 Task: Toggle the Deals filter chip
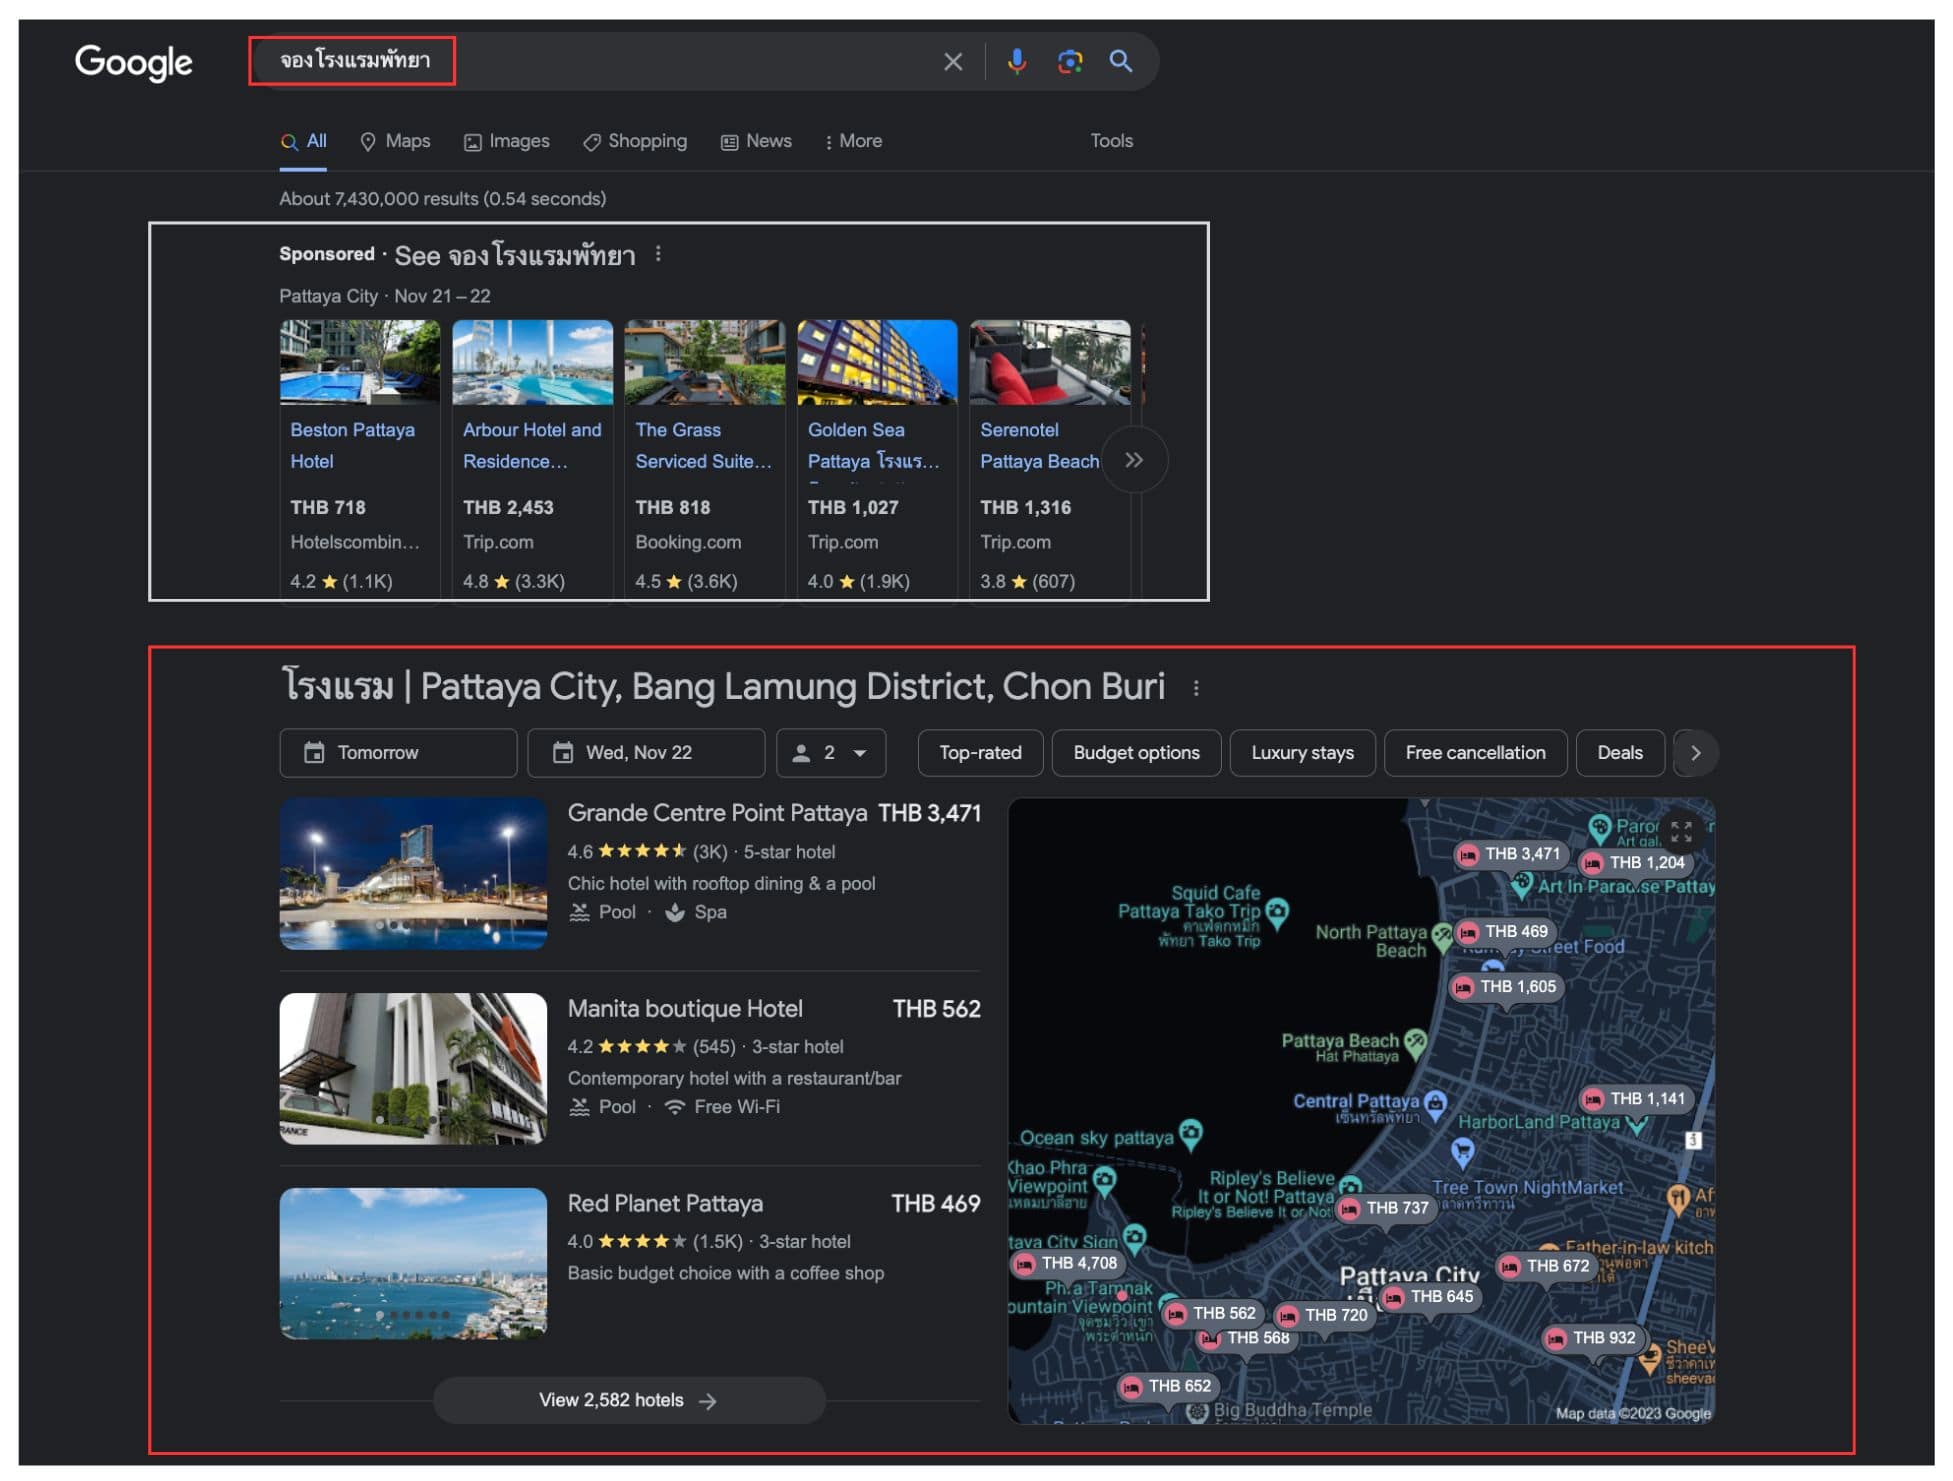[x=1619, y=753]
